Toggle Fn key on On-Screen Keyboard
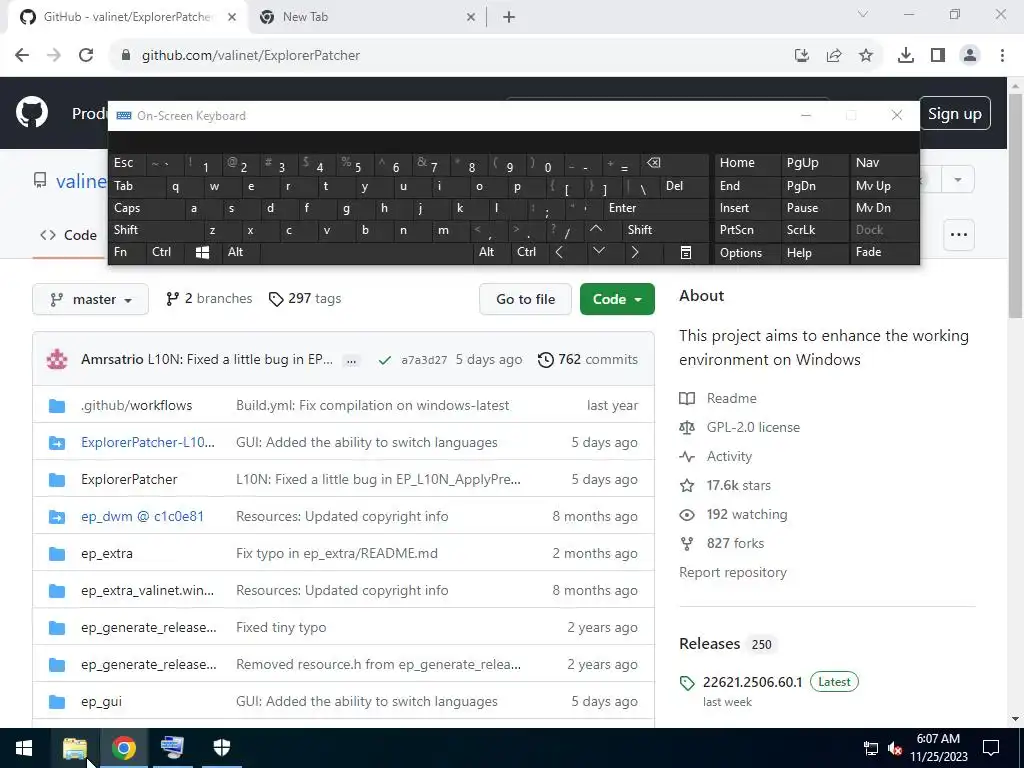The width and height of the screenshot is (1024, 768). point(127,252)
